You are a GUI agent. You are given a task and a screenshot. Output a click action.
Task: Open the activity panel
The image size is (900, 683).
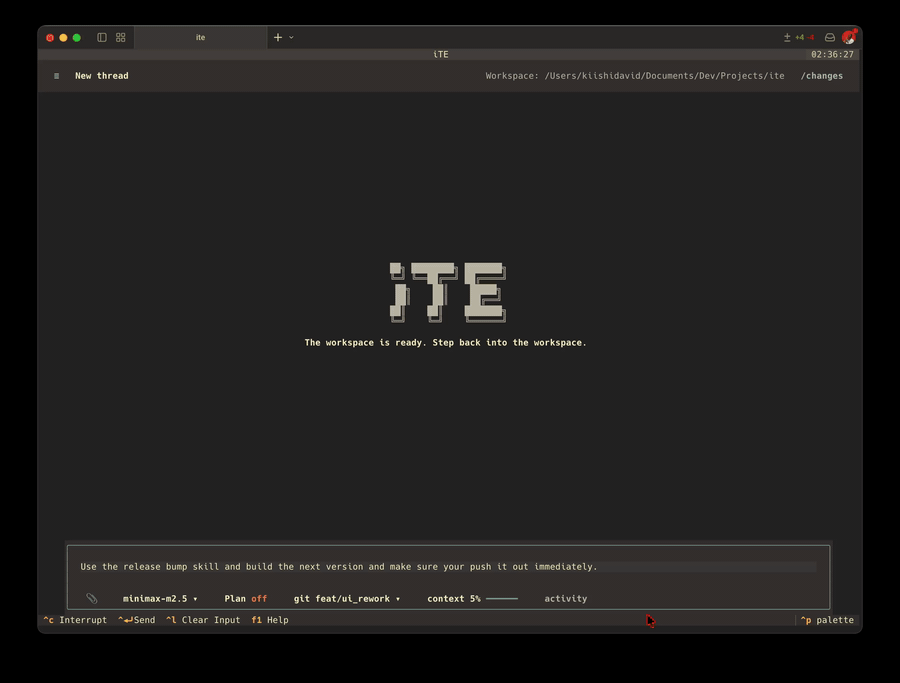tap(565, 599)
